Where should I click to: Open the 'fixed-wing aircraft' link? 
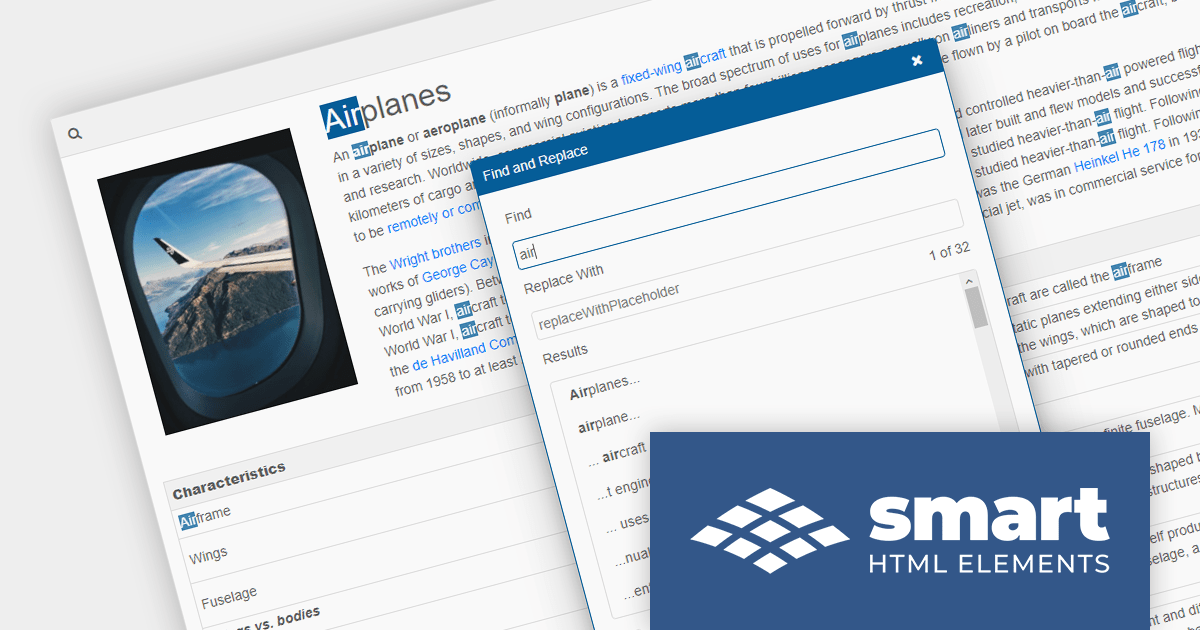click(x=674, y=68)
